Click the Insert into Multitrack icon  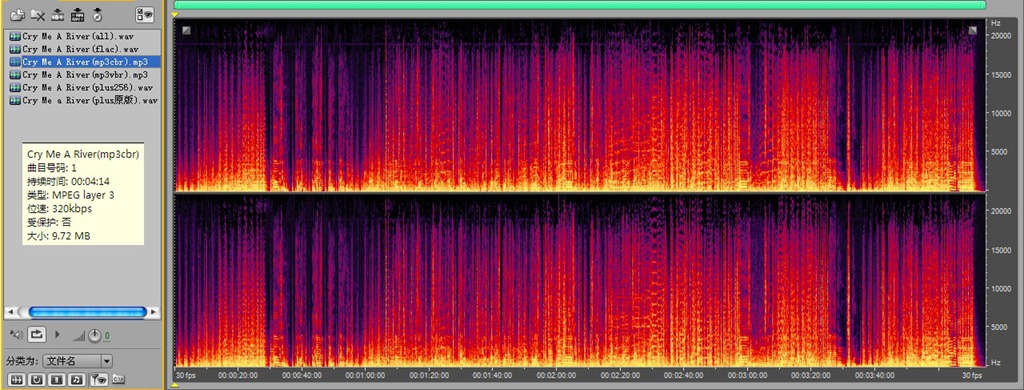click(x=58, y=14)
